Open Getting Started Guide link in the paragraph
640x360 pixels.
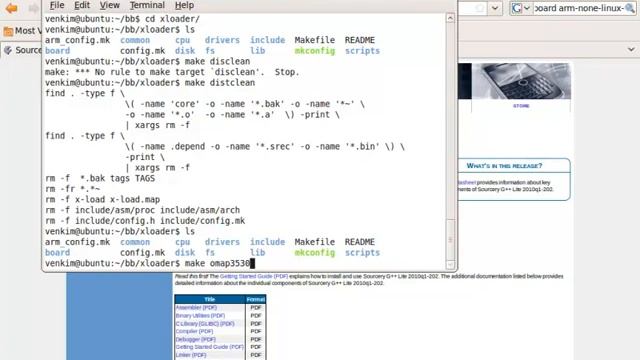tap(253, 276)
